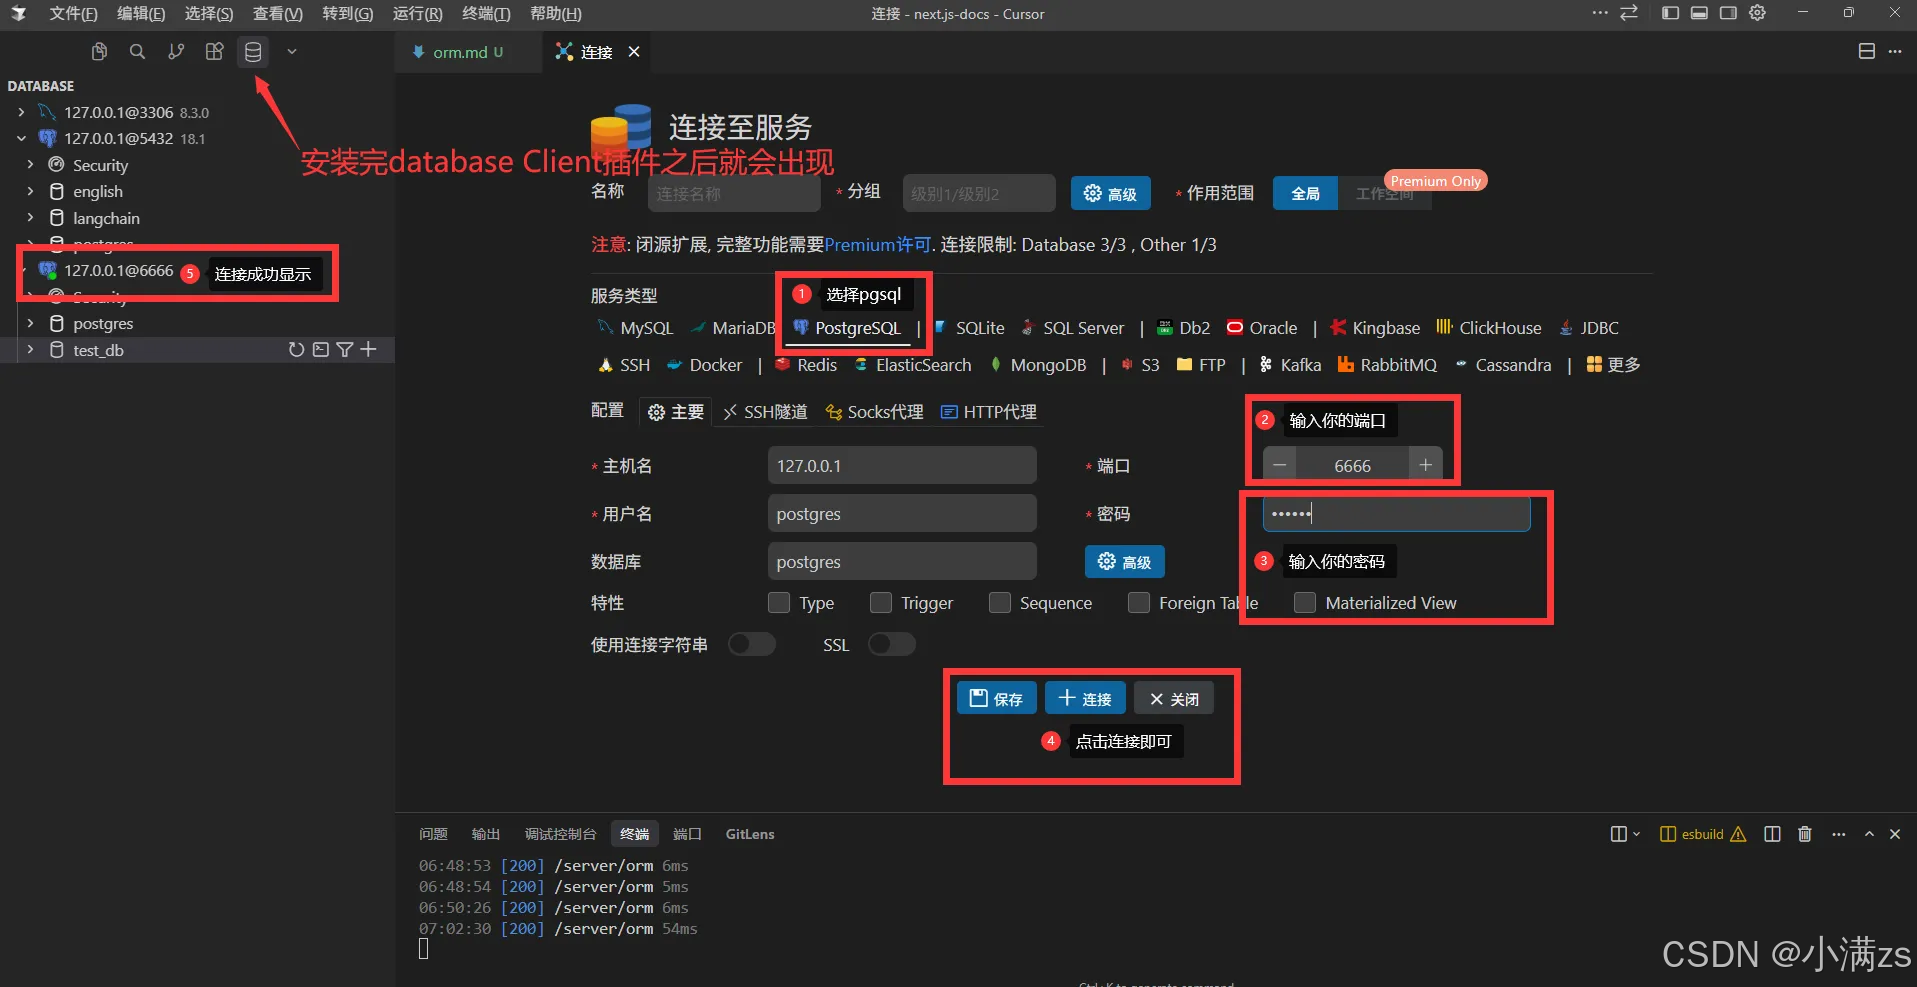Select MongoDB service type
Screen dimensions: 1917x987
click(1038, 365)
